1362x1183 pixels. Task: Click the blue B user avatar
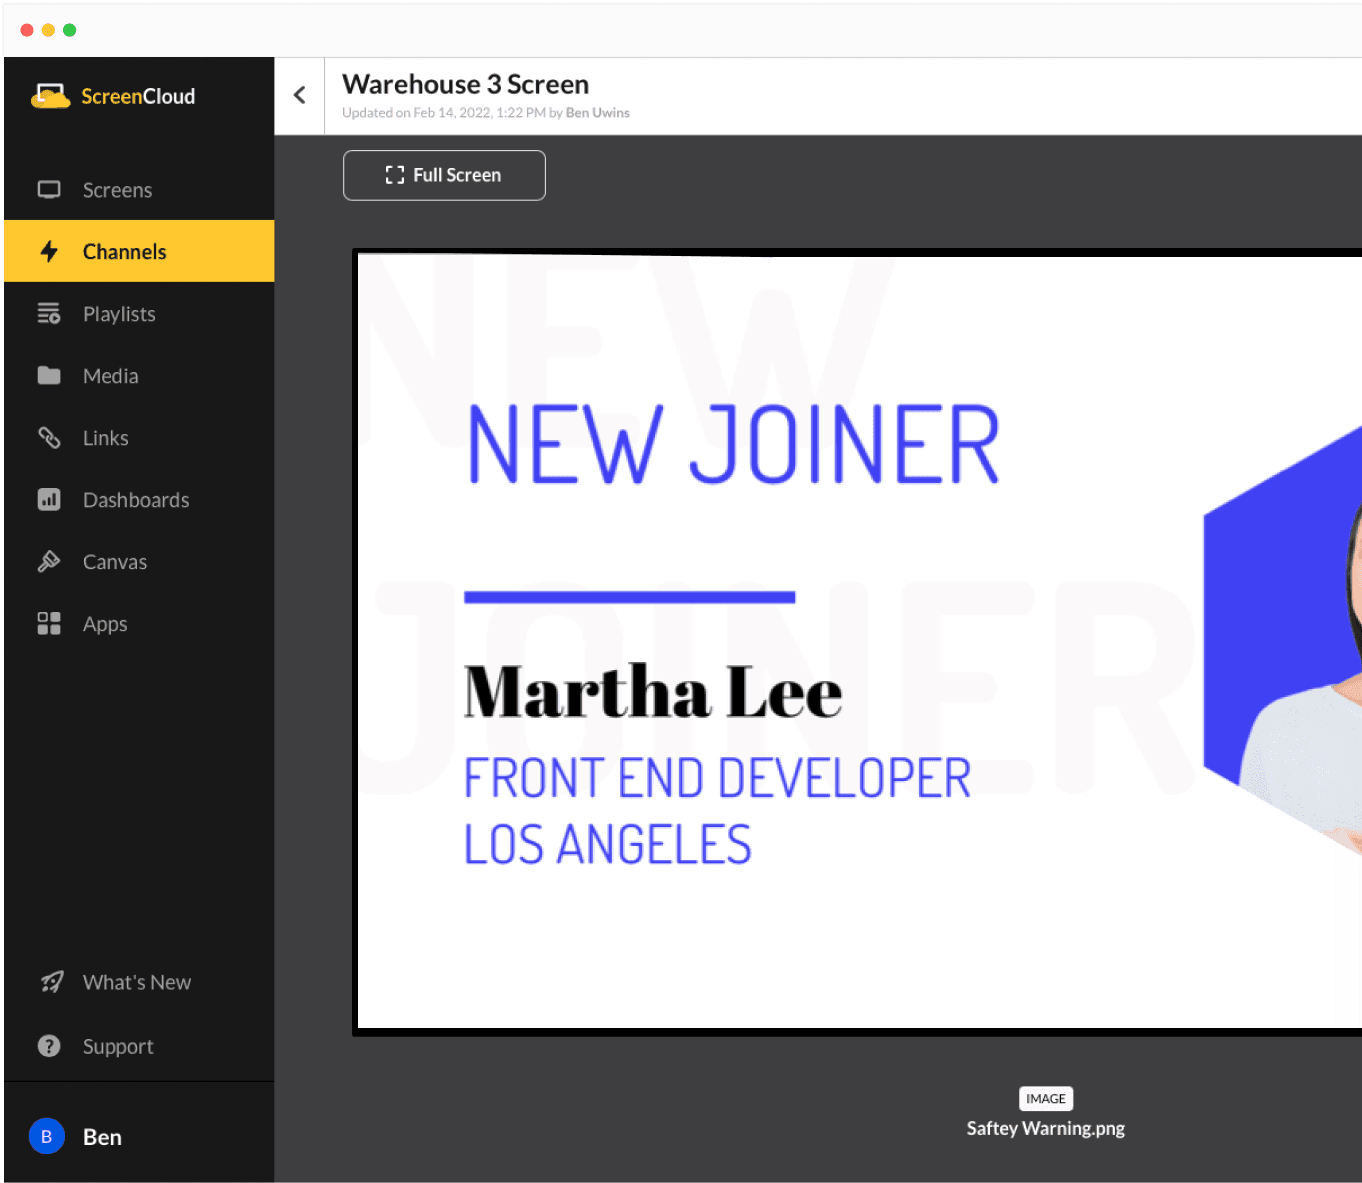click(x=47, y=1136)
